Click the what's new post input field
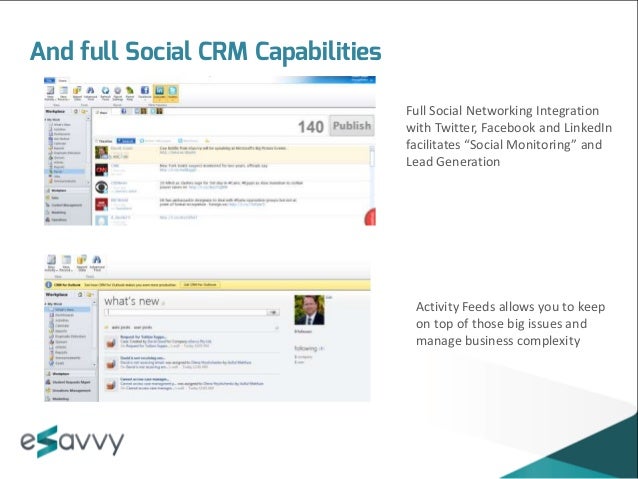This screenshot has height=479, width=638. point(186,313)
